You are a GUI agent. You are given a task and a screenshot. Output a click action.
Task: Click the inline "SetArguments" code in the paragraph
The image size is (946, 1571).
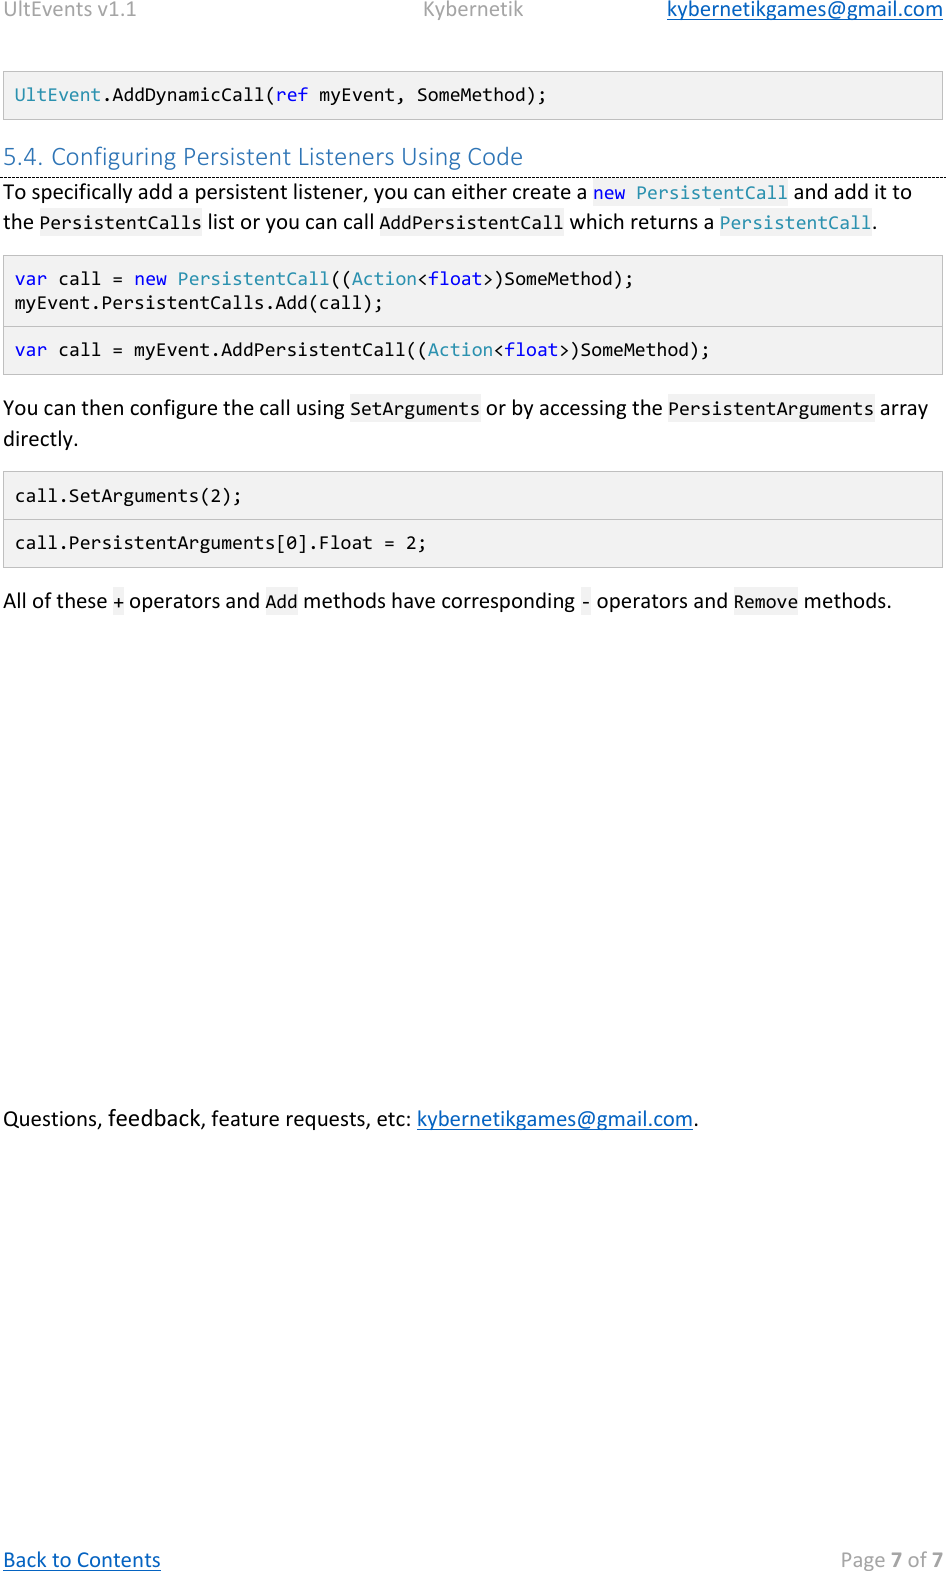point(415,409)
